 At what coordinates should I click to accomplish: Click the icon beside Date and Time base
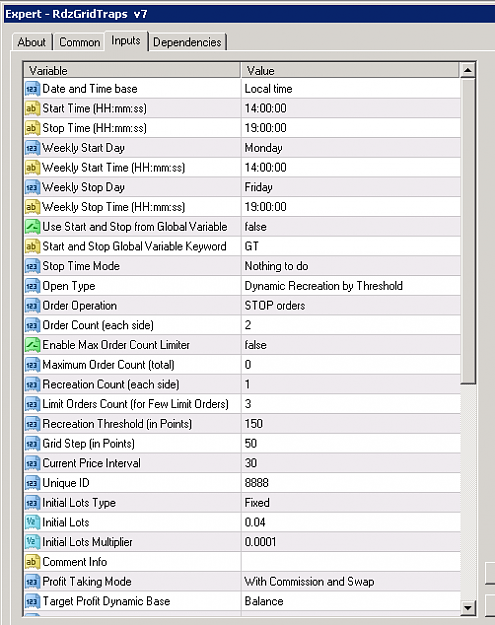point(32,88)
